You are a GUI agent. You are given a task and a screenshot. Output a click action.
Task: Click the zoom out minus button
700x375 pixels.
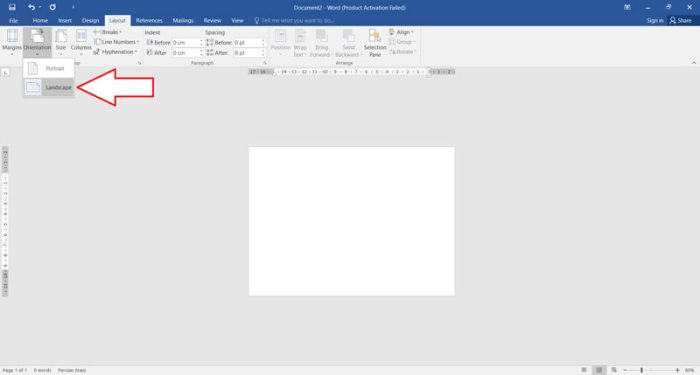point(625,370)
